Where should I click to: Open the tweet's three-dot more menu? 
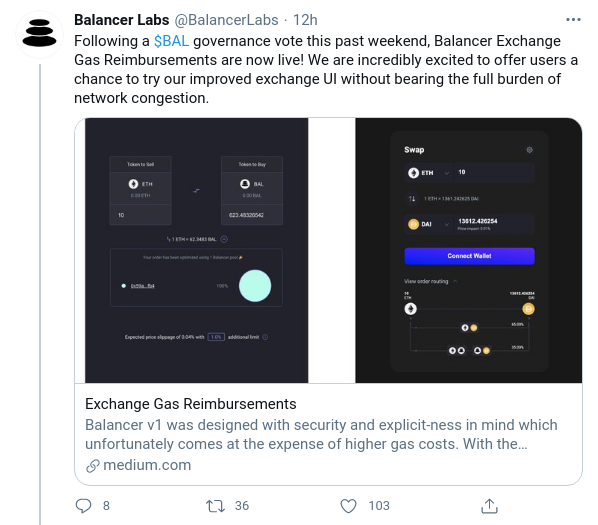[573, 19]
